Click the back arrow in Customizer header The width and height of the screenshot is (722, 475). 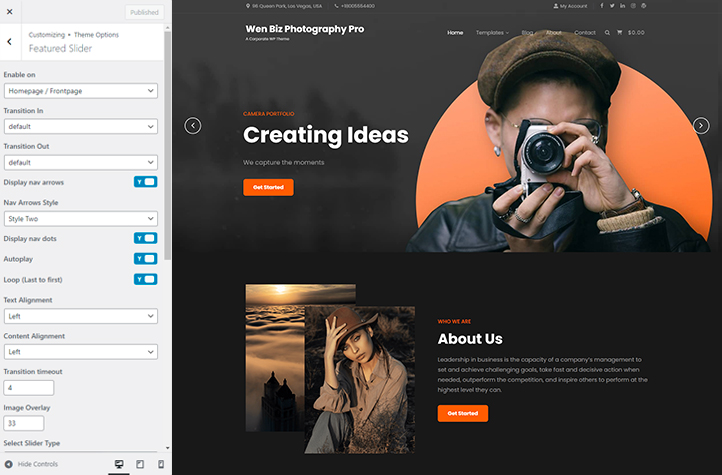click(9, 41)
